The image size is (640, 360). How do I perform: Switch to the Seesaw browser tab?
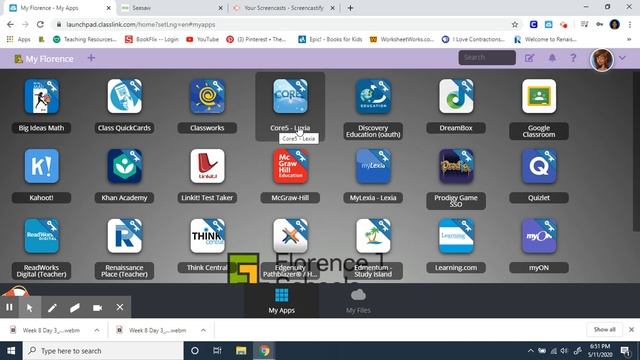172,8
